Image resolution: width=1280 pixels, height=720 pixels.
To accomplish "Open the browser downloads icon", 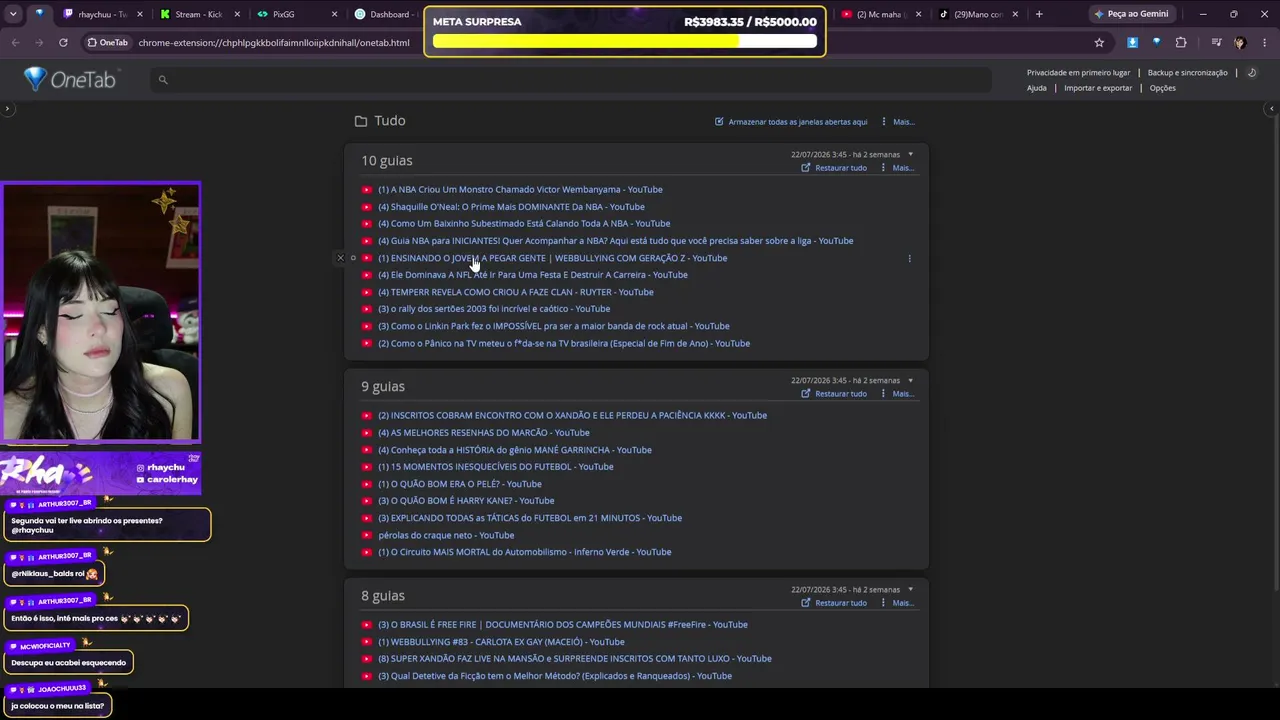I will (1132, 43).
